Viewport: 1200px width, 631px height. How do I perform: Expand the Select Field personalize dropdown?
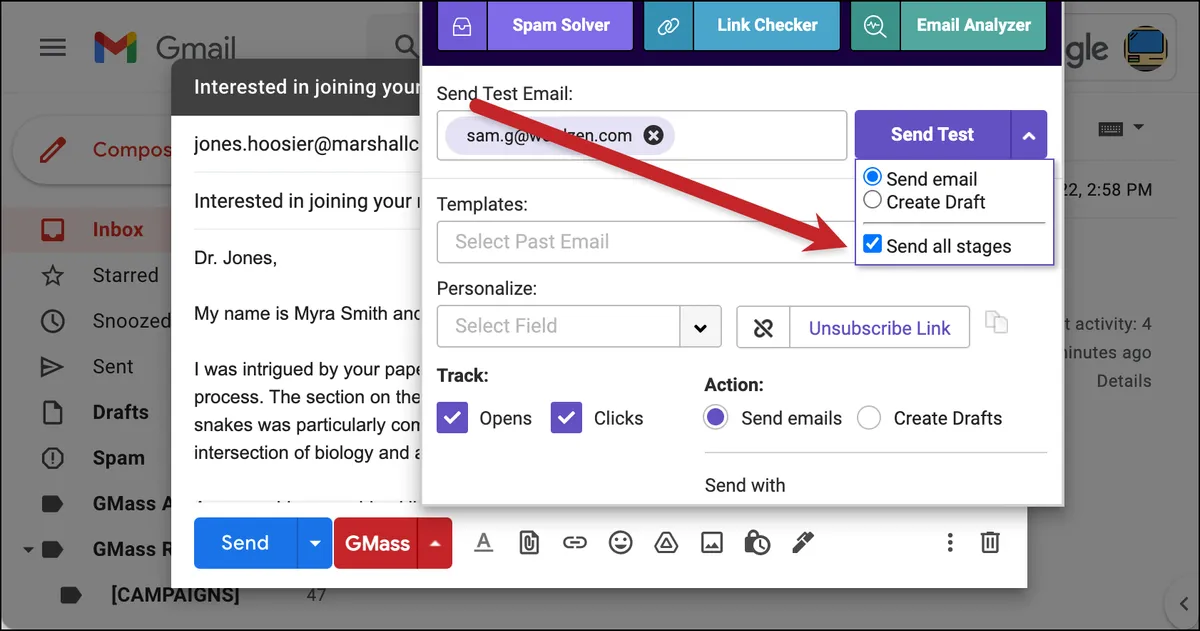[701, 326]
